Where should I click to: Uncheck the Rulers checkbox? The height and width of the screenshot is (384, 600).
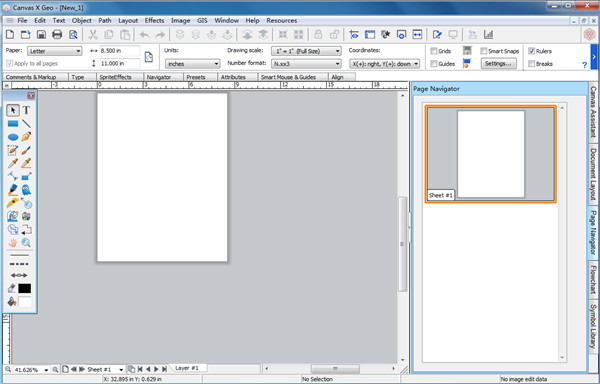[x=532, y=51]
